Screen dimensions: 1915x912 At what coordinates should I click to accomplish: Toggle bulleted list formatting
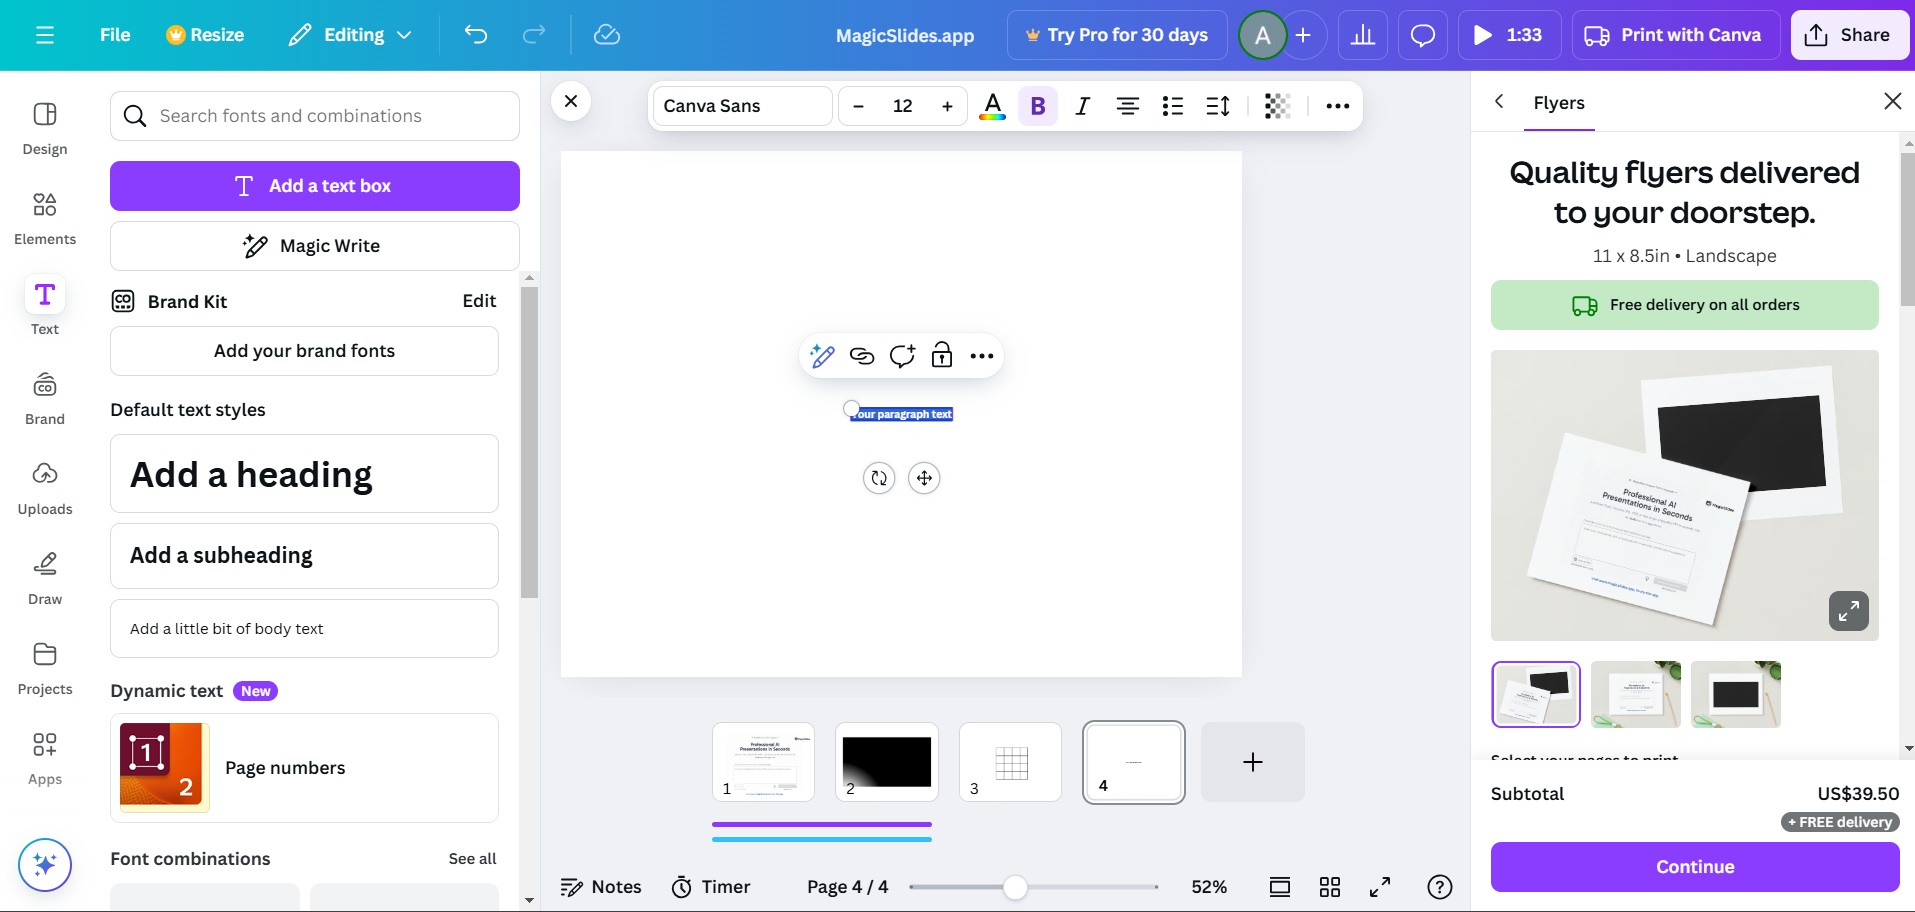pos(1173,106)
